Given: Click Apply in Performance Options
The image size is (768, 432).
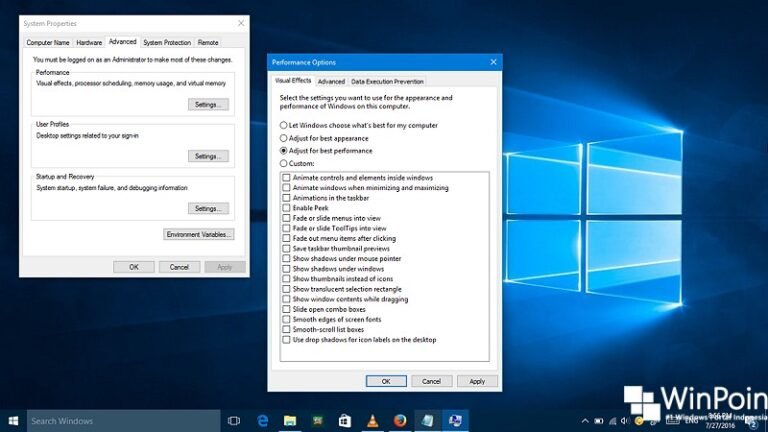Looking at the screenshot, I should [x=477, y=381].
